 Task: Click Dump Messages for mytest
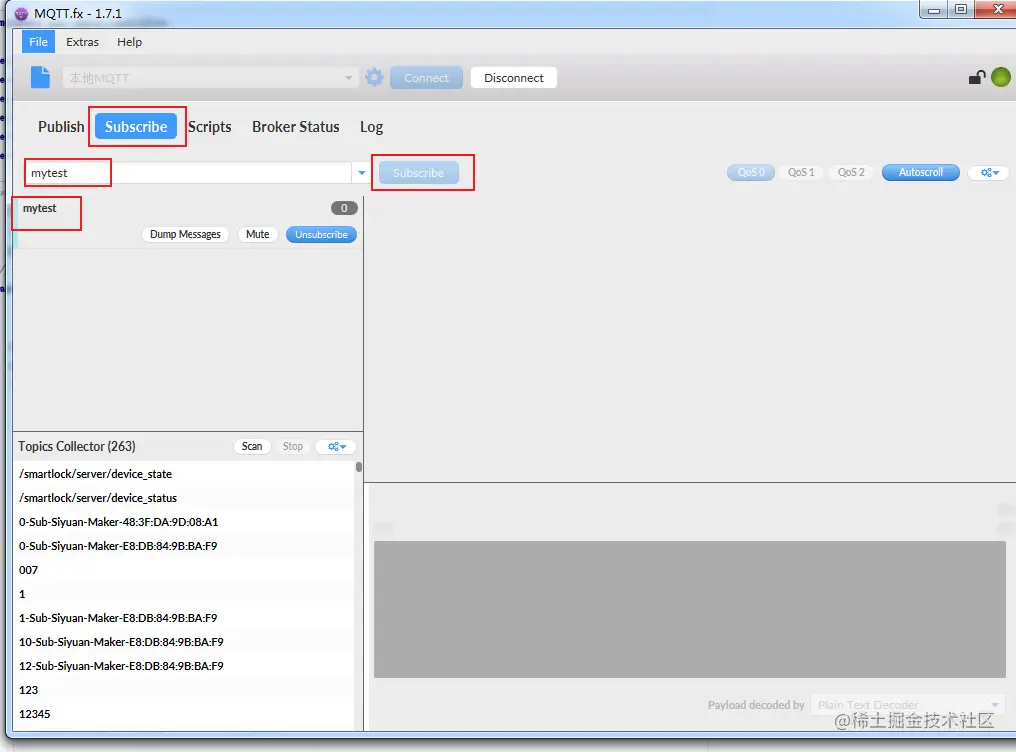point(185,234)
